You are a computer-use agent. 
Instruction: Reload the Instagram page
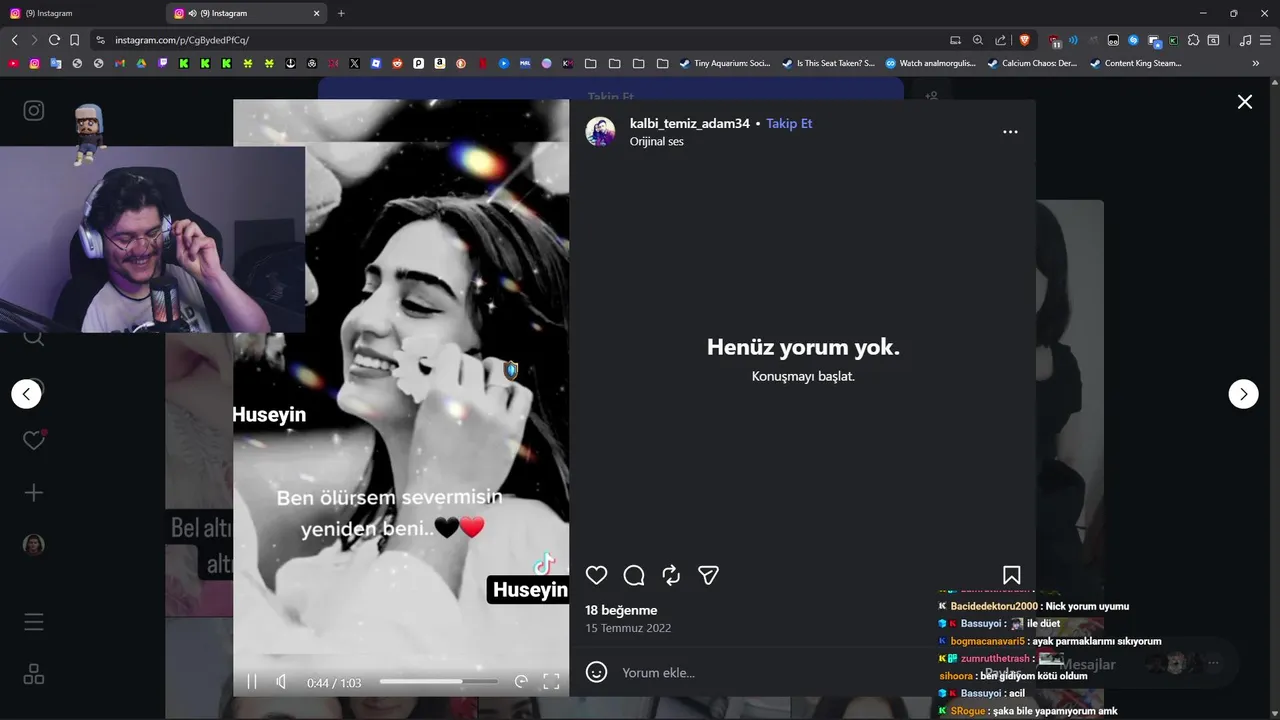pyautogui.click(x=54, y=40)
